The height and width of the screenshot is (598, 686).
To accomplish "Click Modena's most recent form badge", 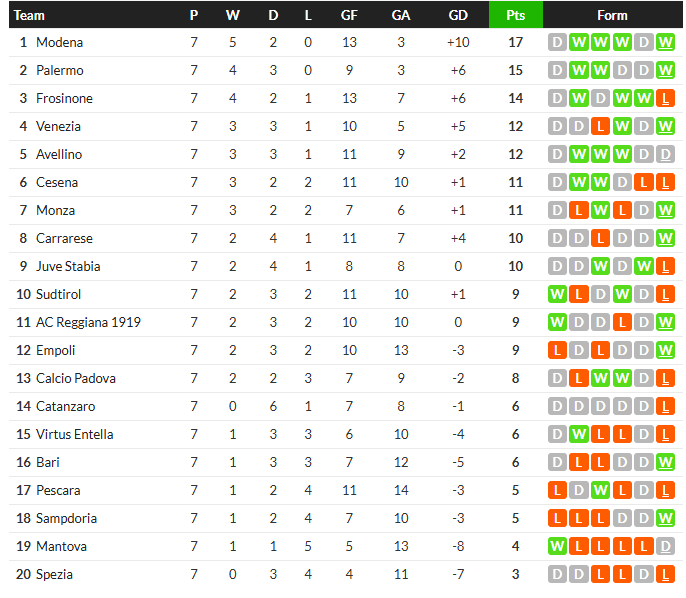I will click(x=666, y=43).
